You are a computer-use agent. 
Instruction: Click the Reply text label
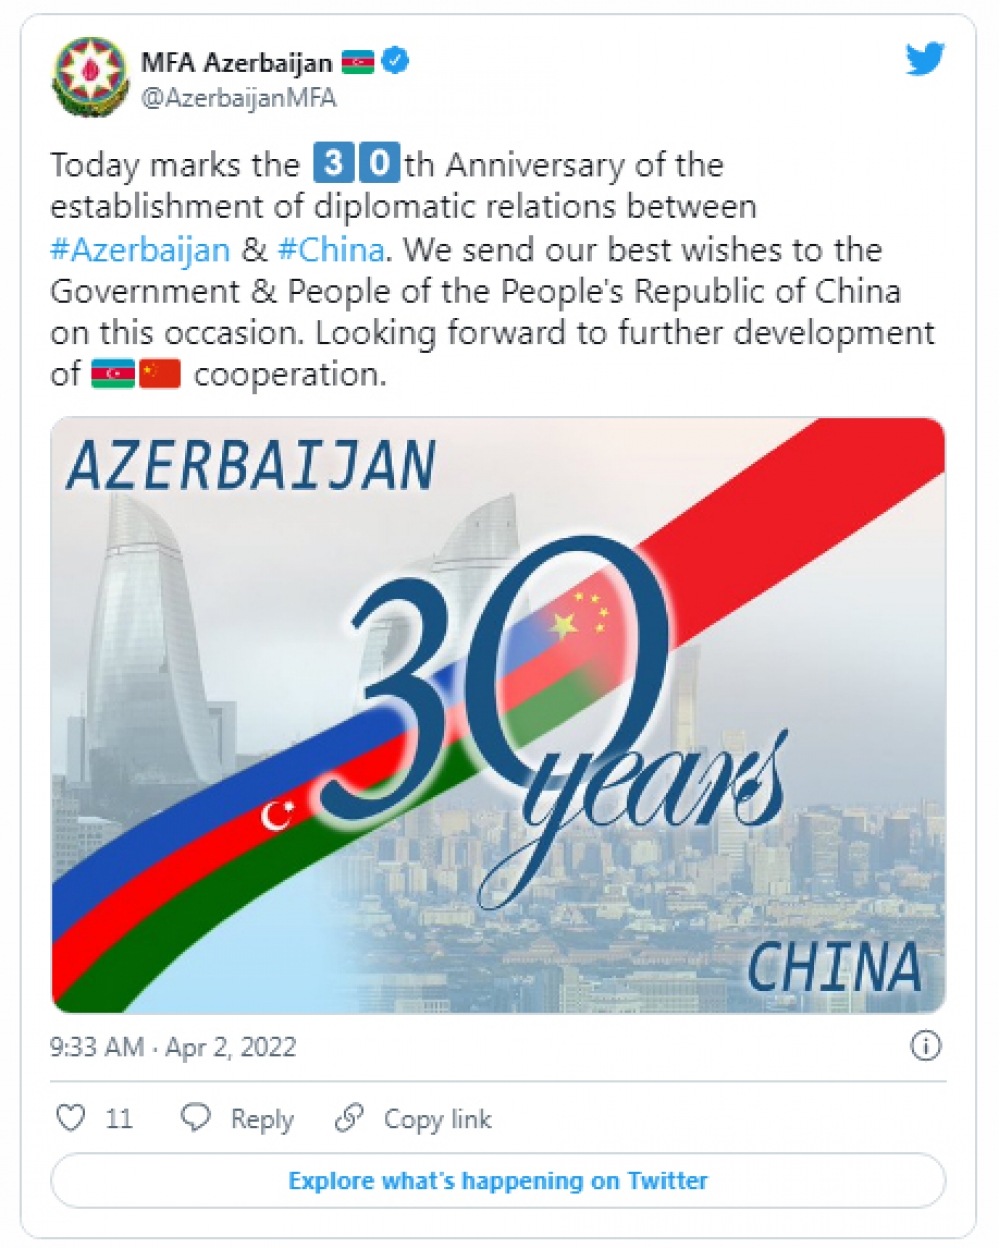coord(262,1118)
